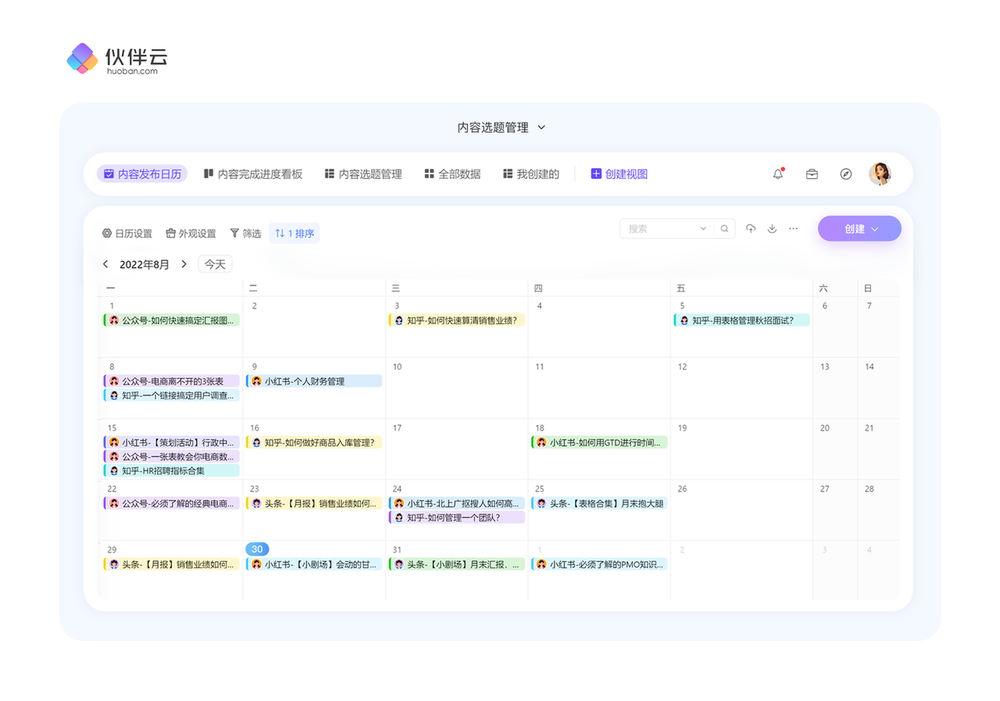
Task: Open 日历设置 calendar settings
Action: [x=127, y=234]
